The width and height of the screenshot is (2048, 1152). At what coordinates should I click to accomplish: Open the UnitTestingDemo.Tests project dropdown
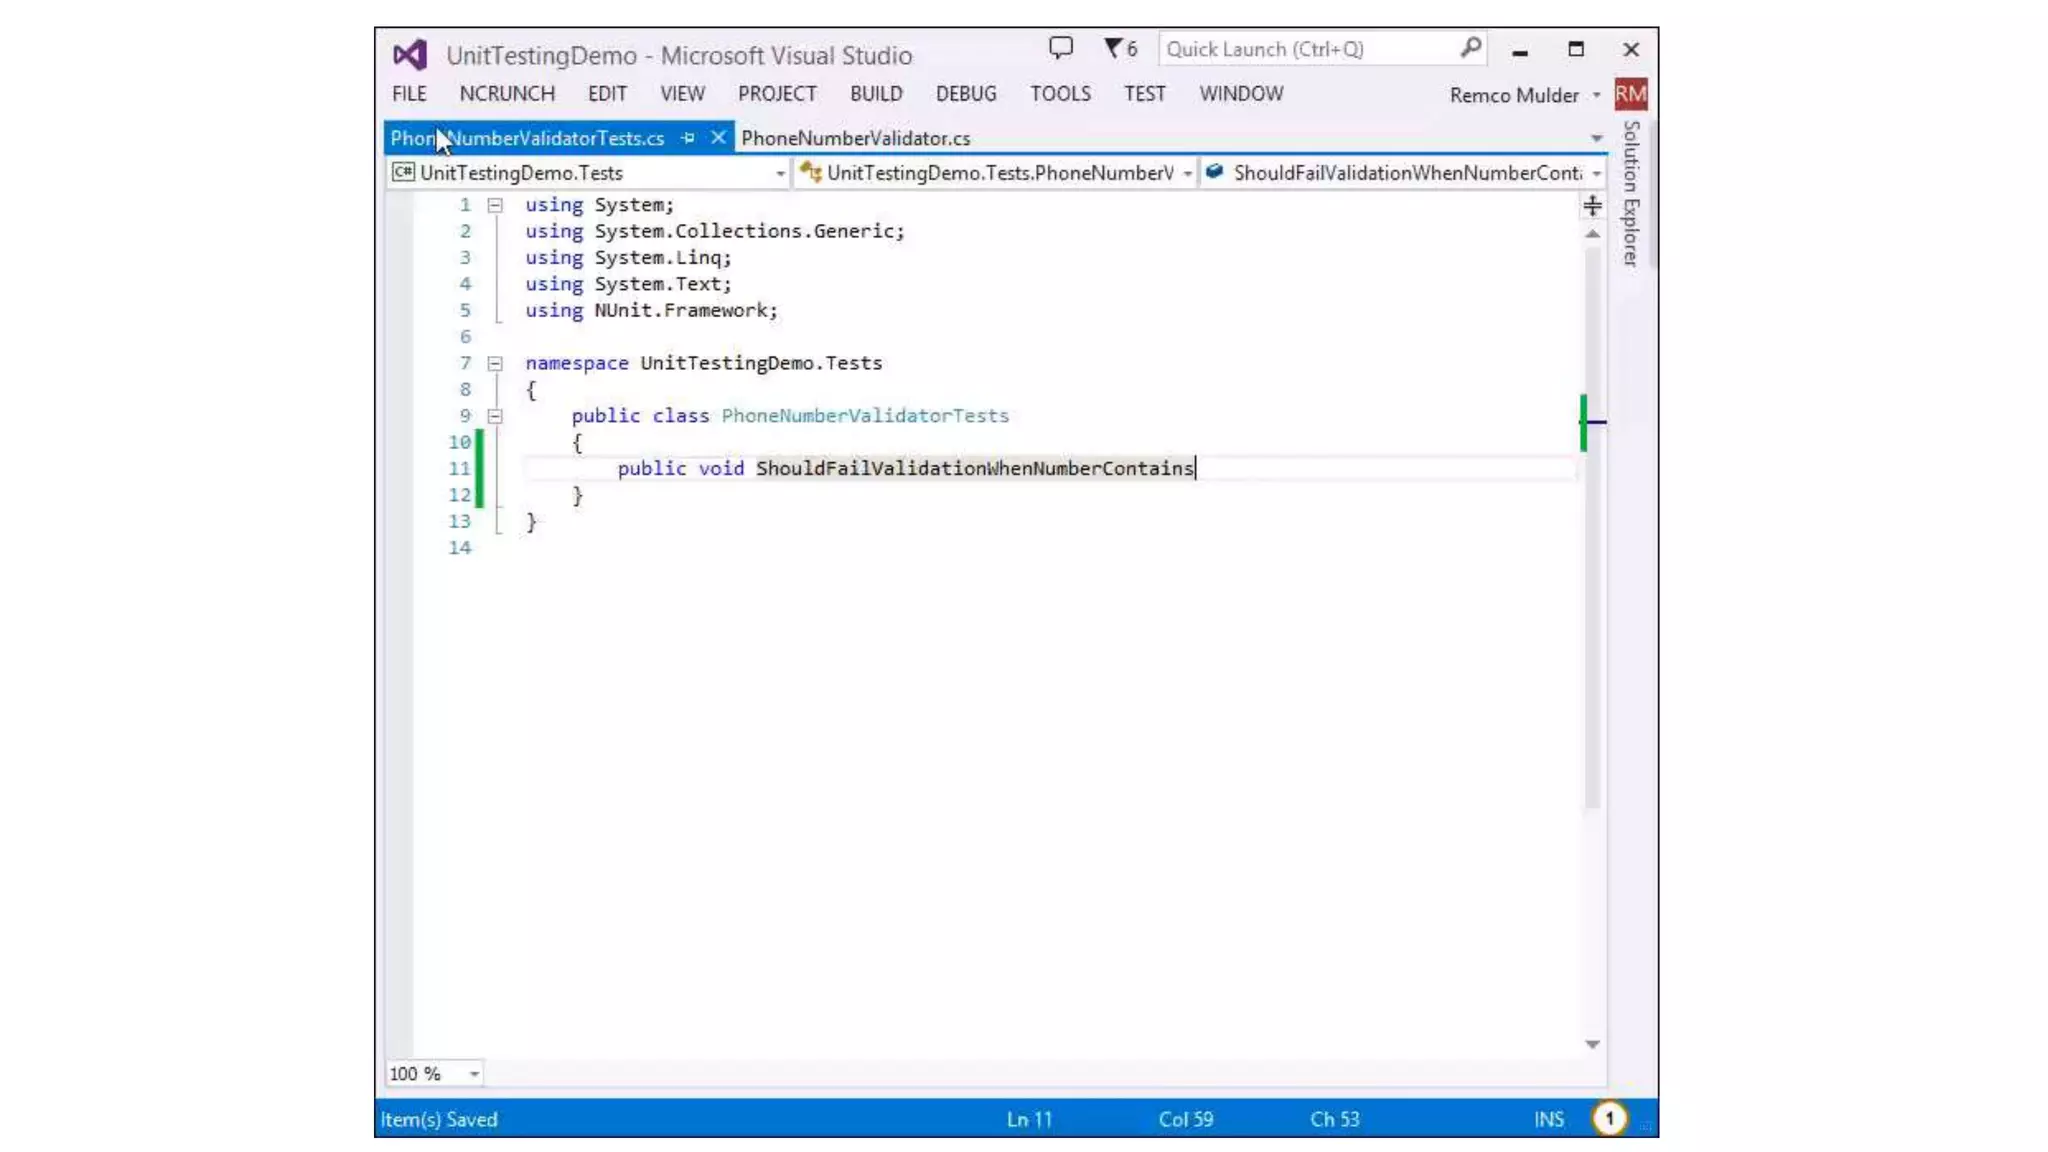[780, 174]
